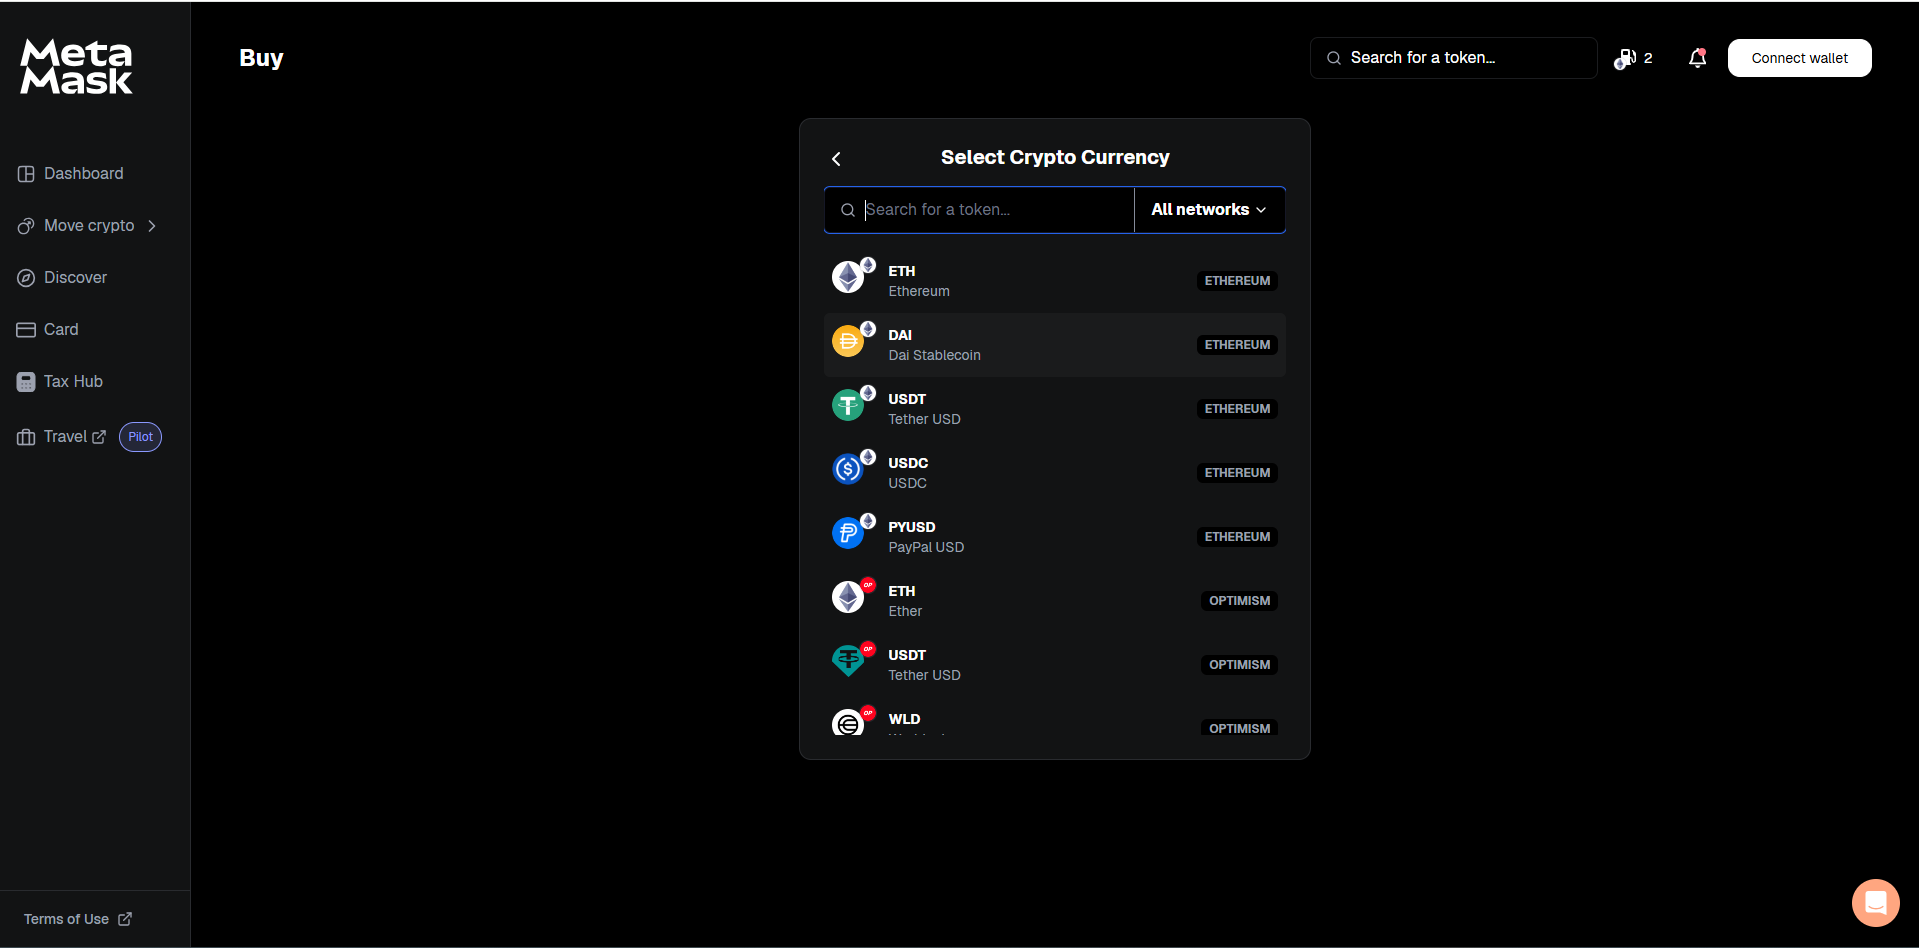Click the Move crypto sidebar icon
Viewport: 1919px width, 948px height.
pos(25,225)
